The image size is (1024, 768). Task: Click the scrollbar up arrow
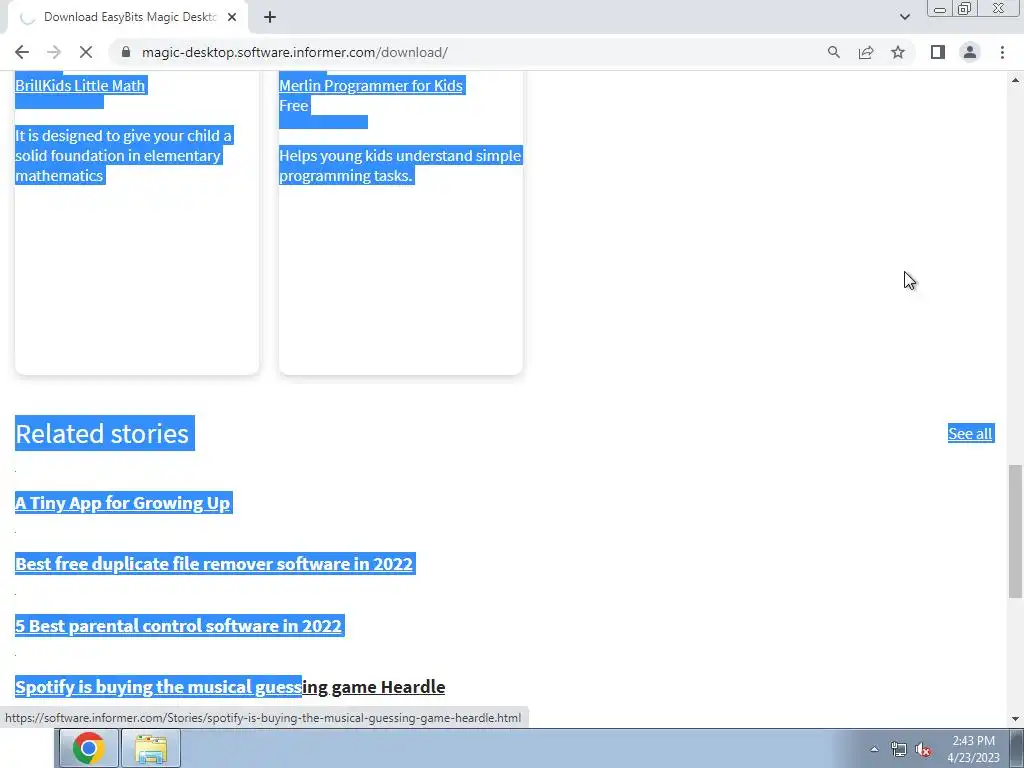(x=1015, y=80)
